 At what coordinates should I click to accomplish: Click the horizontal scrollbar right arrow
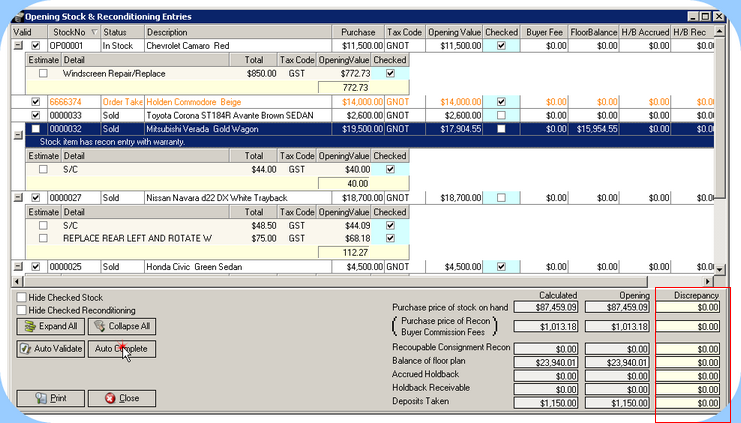pyautogui.click(x=709, y=281)
